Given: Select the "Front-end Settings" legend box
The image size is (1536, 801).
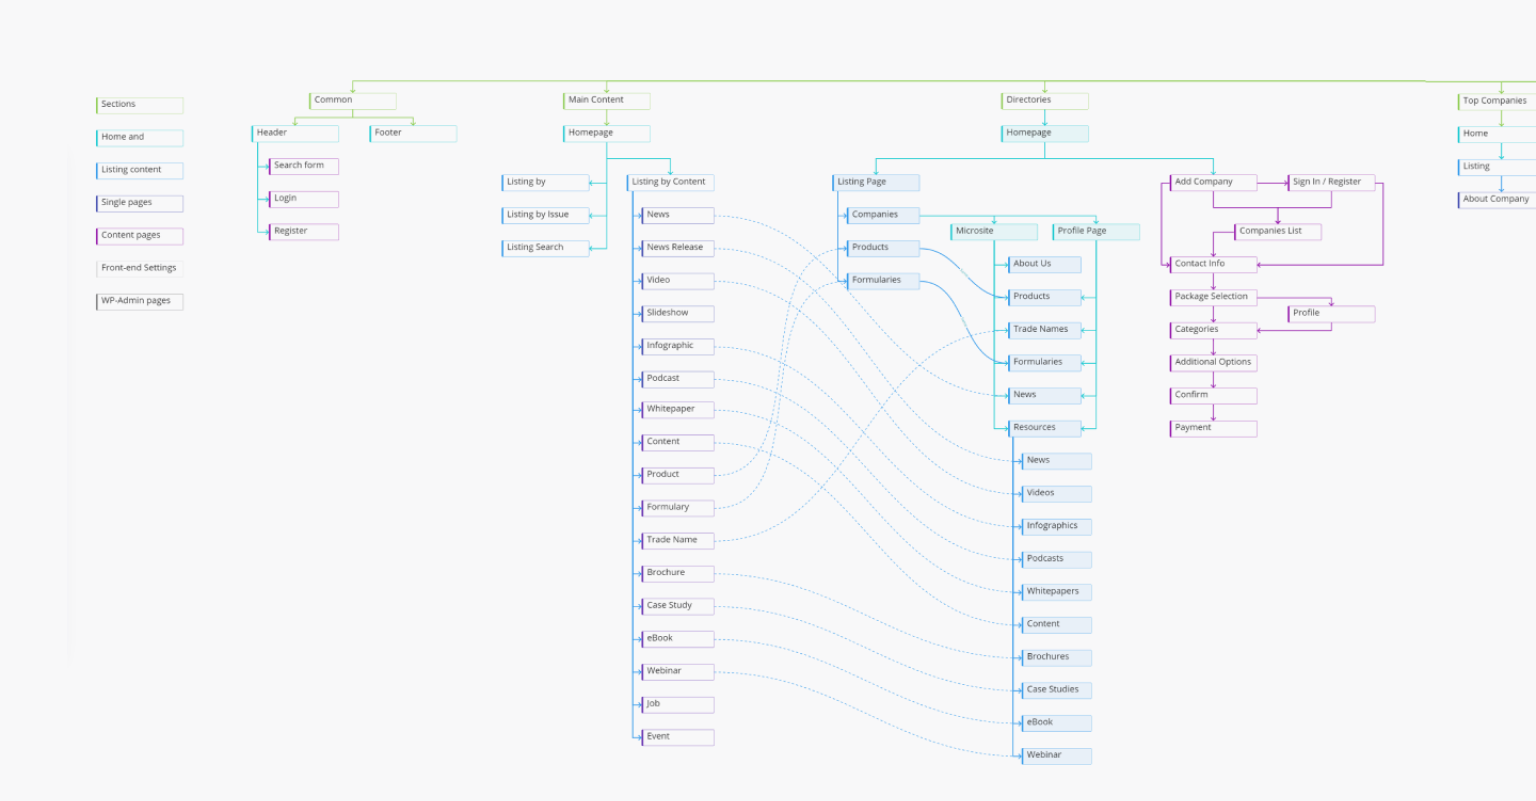Looking at the screenshot, I should (x=140, y=269).
